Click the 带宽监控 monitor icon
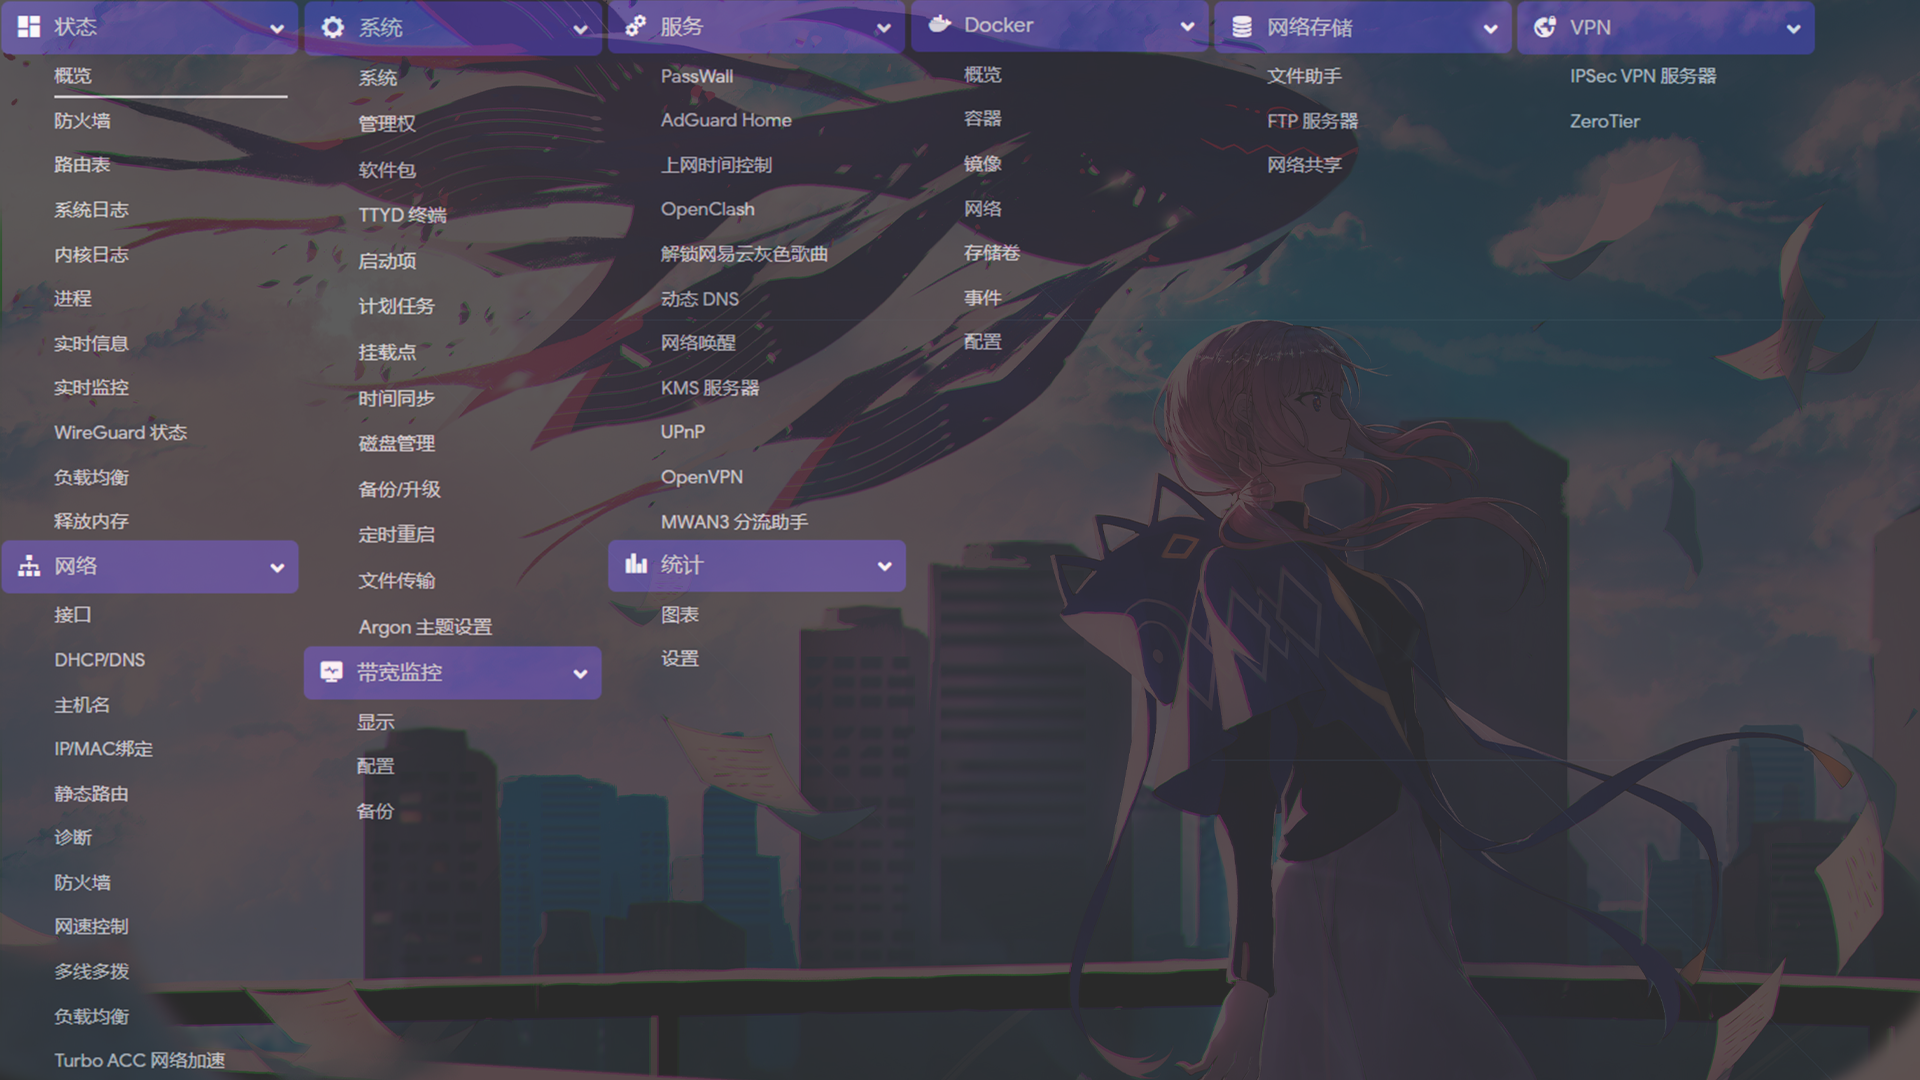This screenshot has height=1080, width=1920. (332, 672)
